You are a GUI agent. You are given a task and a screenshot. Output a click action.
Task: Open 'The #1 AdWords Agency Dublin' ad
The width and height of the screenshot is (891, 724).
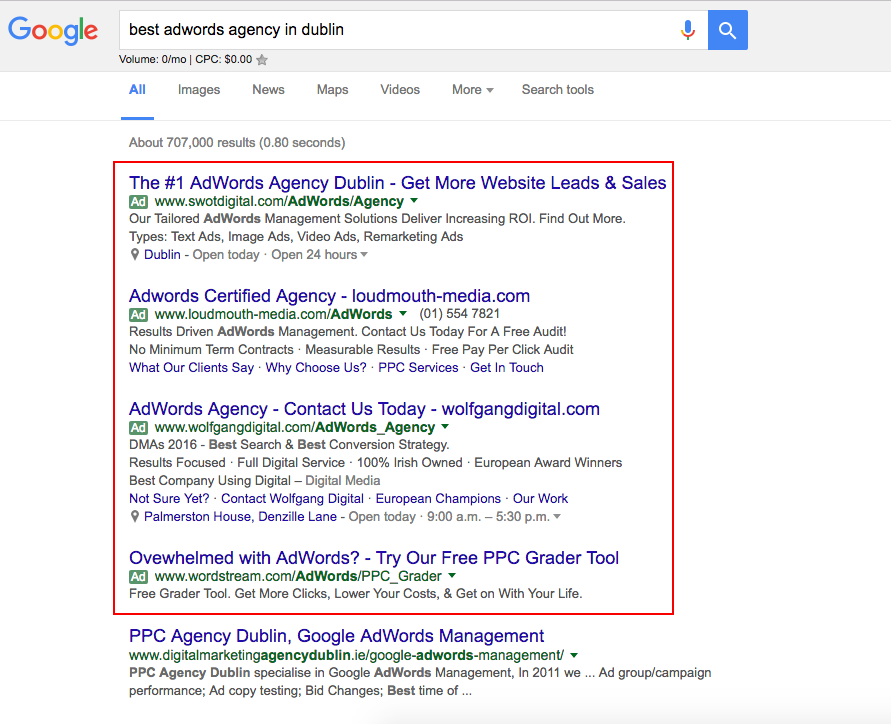(397, 183)
